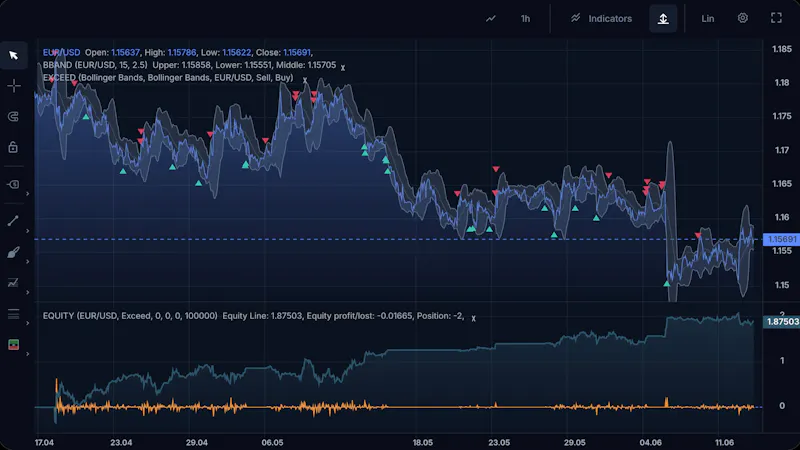The image size is (800, 450).
Task: Open the chart type line icon
Action: (x=491, y=19)
